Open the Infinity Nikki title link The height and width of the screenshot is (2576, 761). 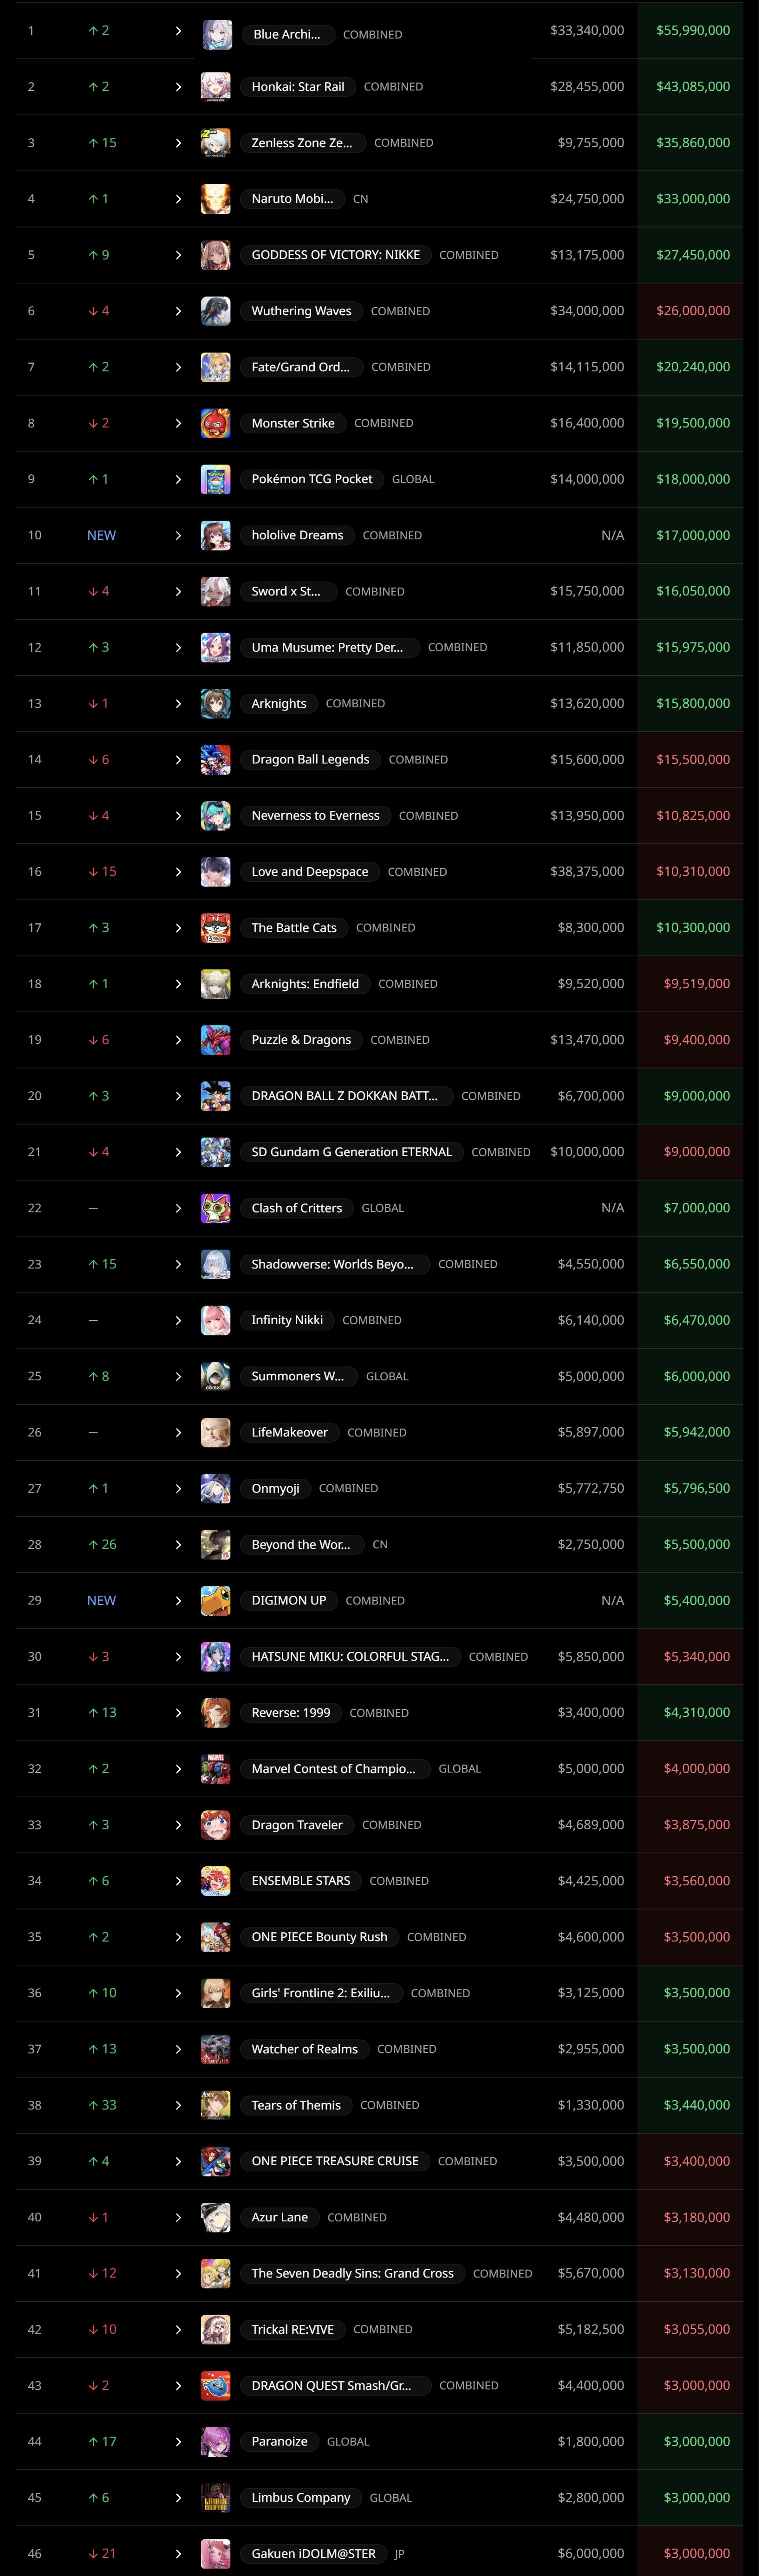tap(287, 1320)
